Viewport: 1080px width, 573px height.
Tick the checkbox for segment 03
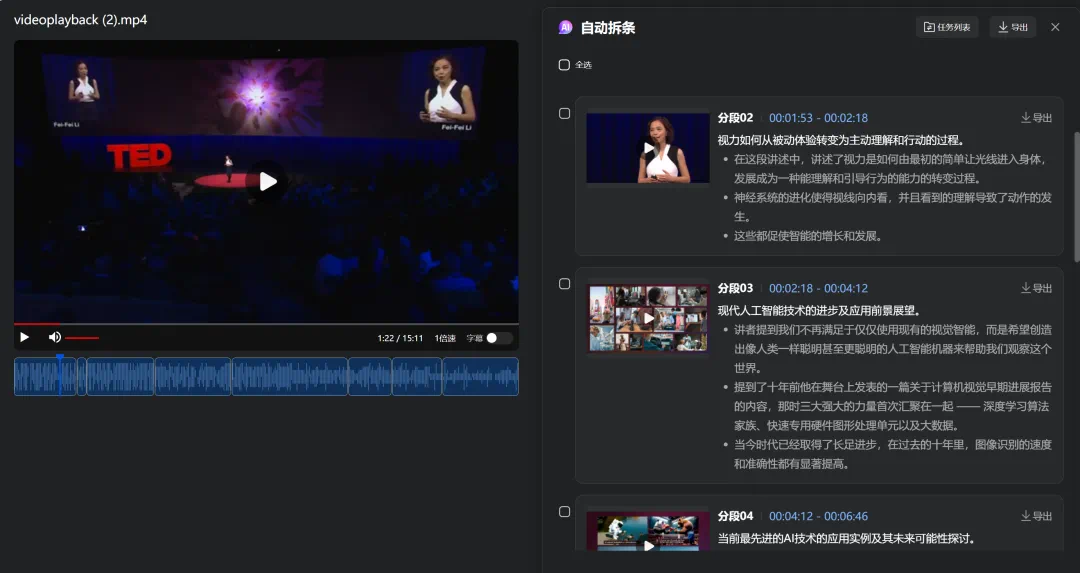pyautogui.click(x=564, y=284)
